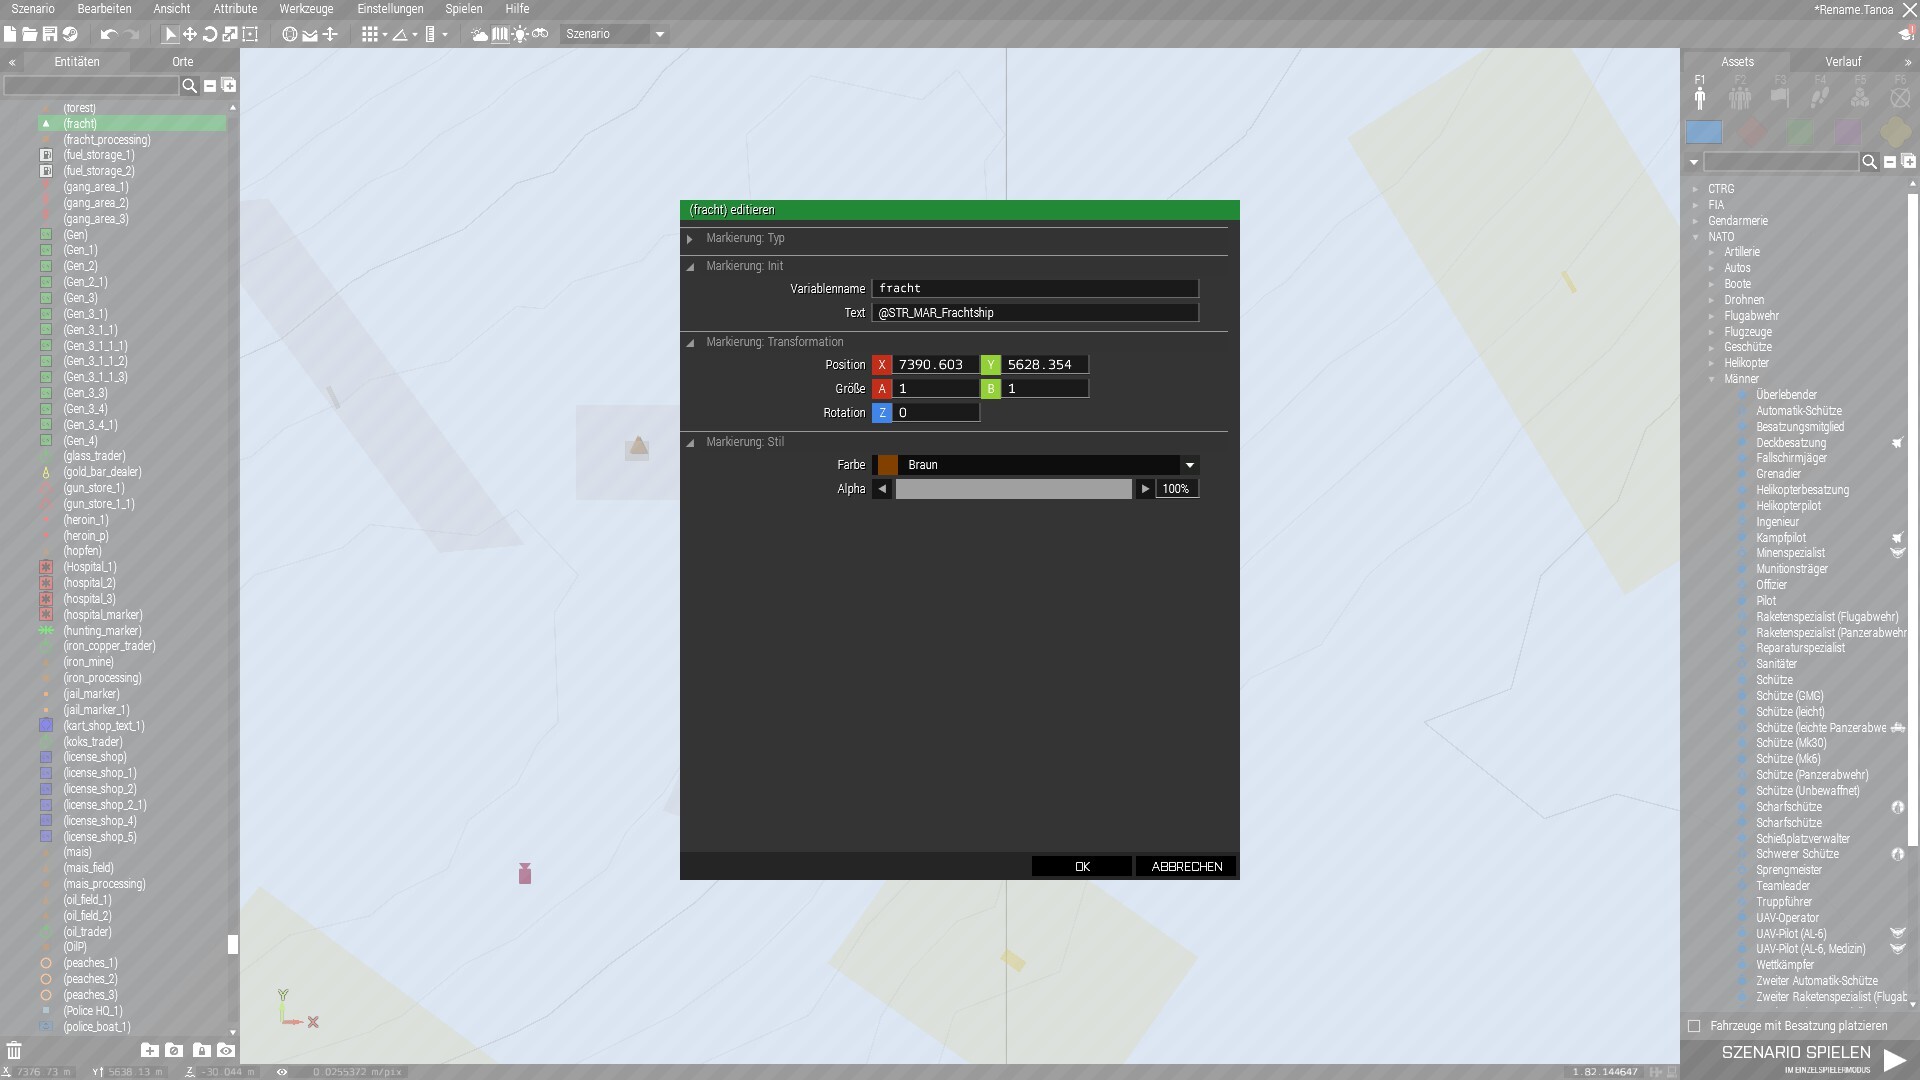The width and height of the screenshot is (1920, 1080).
Task: Expand the Markierung: Typ section
Action: tap(690, 239)
